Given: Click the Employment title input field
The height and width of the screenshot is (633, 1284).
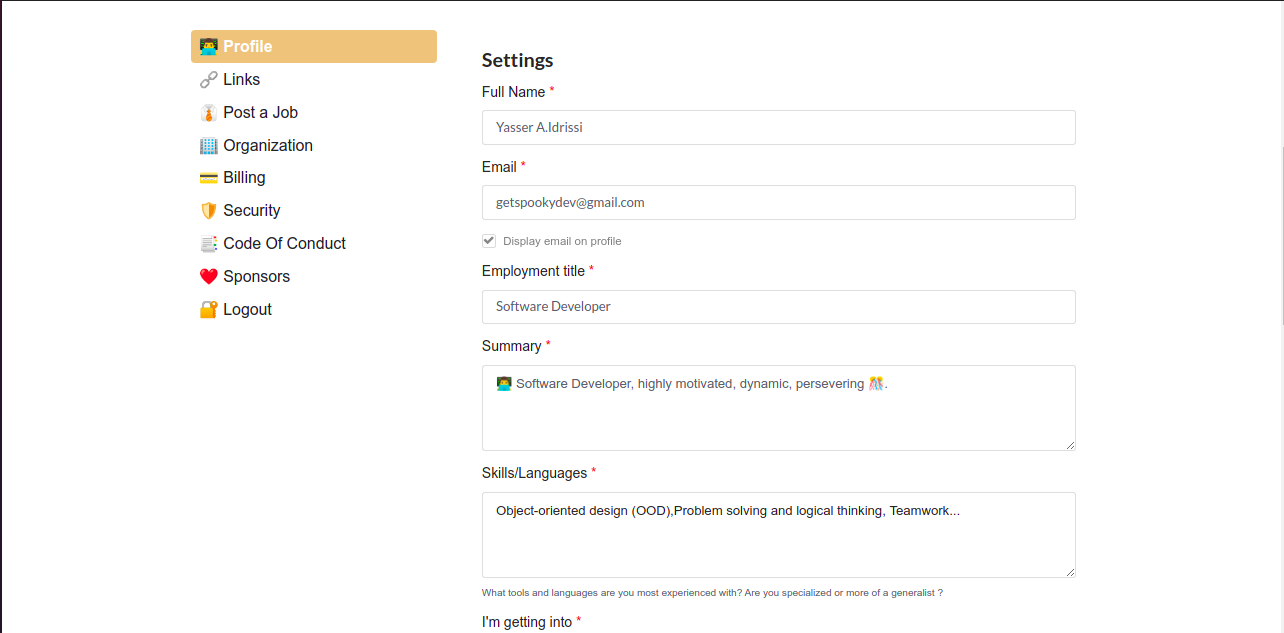Looking at the screenshot, I should coord(778,307).
